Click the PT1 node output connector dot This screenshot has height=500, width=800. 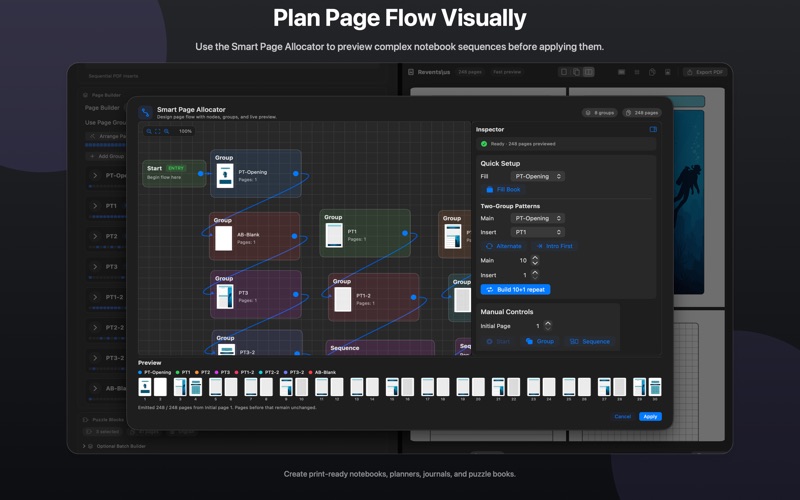(405, 233)
